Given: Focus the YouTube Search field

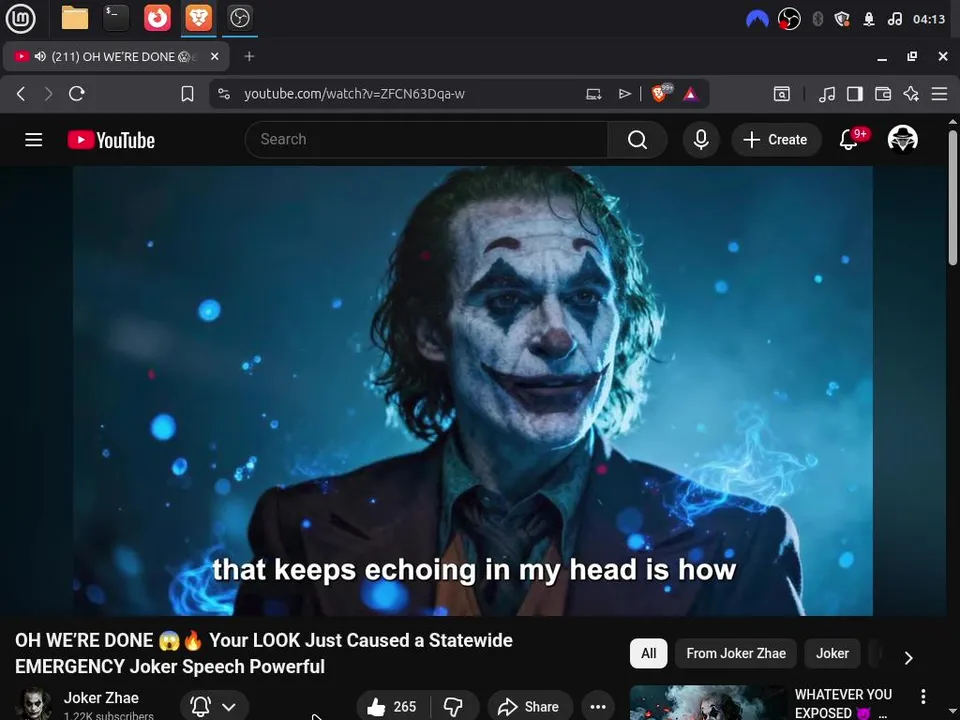Looking at the screenshot, I should [426, 140].
